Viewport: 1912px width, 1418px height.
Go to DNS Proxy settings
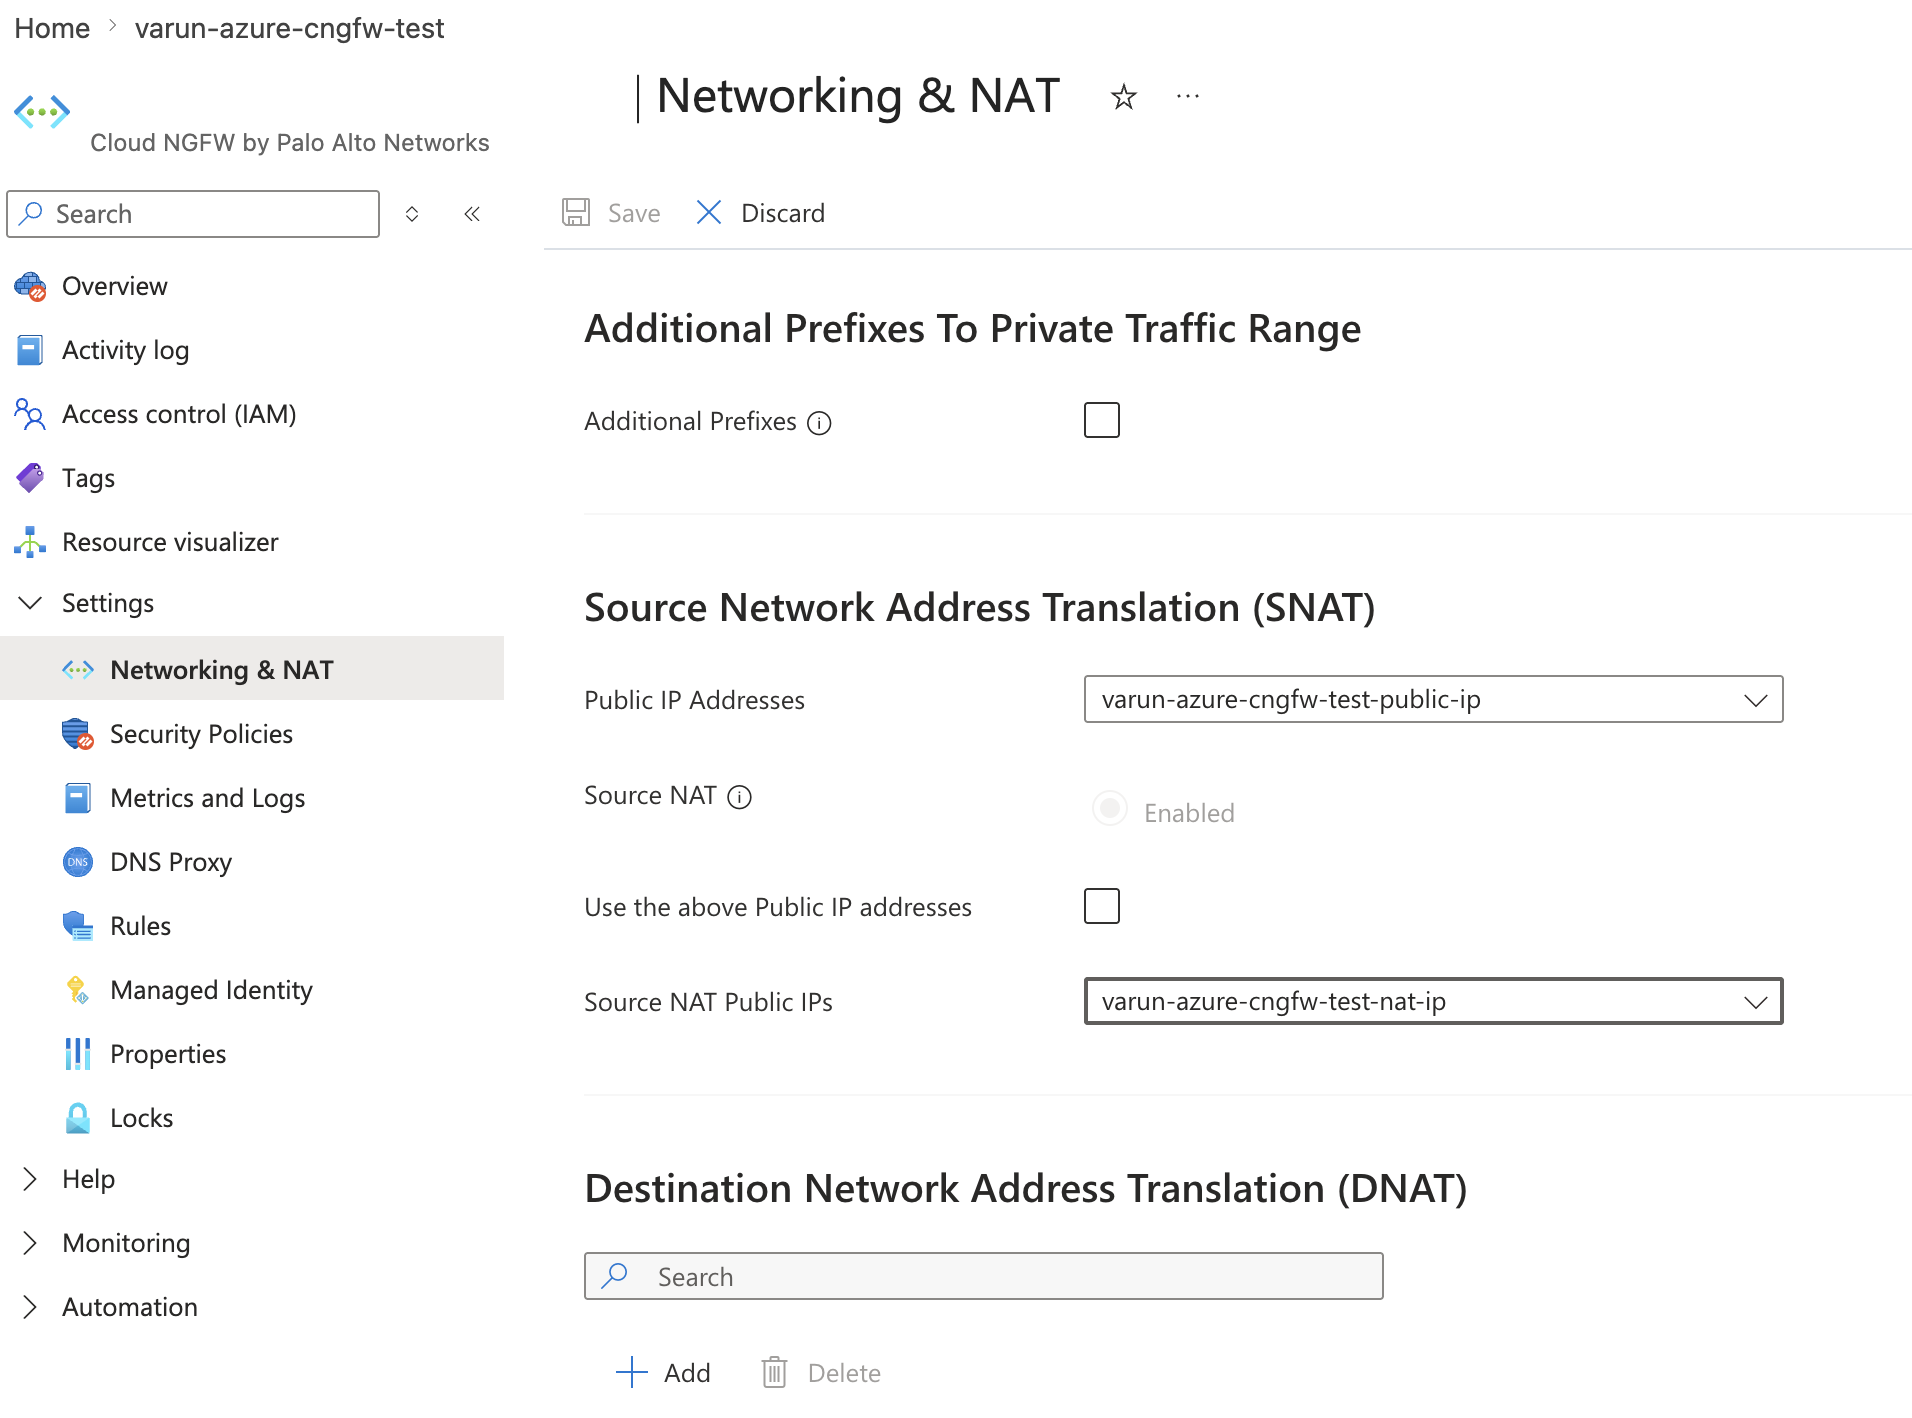coord(170,862)
